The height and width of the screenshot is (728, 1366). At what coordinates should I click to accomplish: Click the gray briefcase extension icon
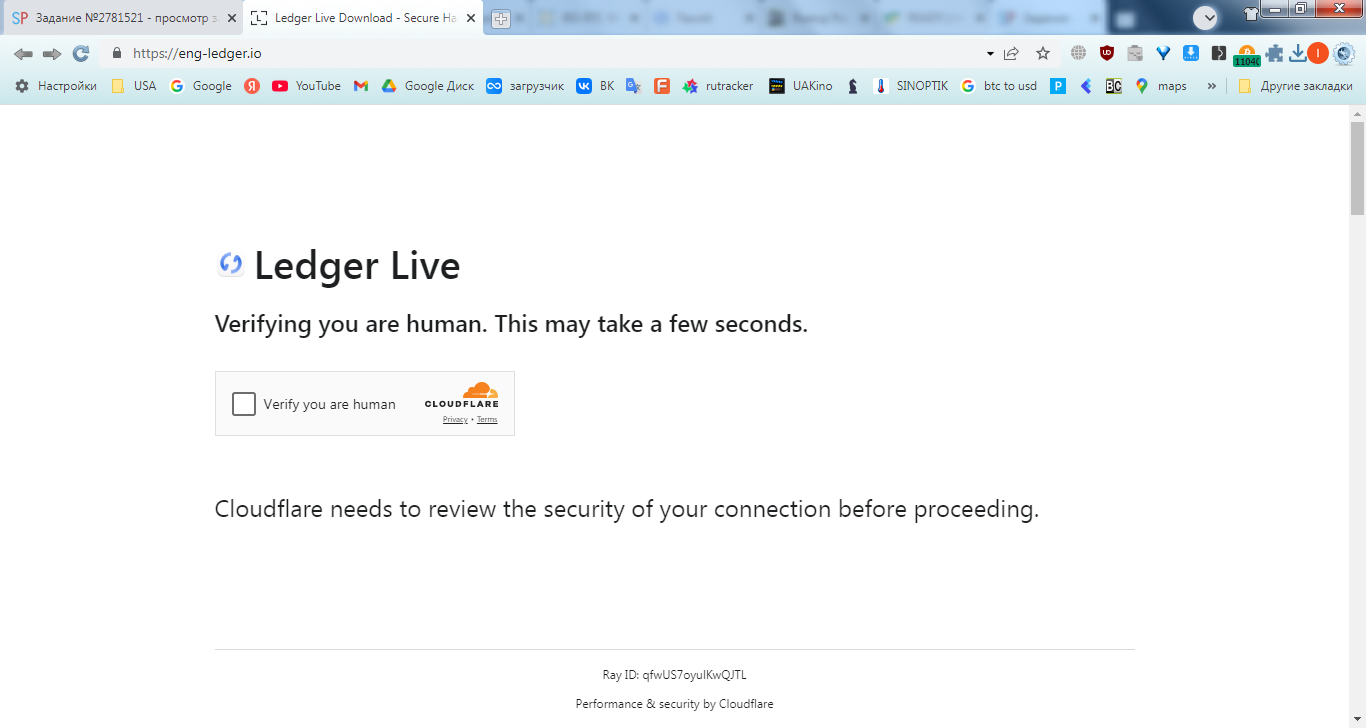(1135, 54)
